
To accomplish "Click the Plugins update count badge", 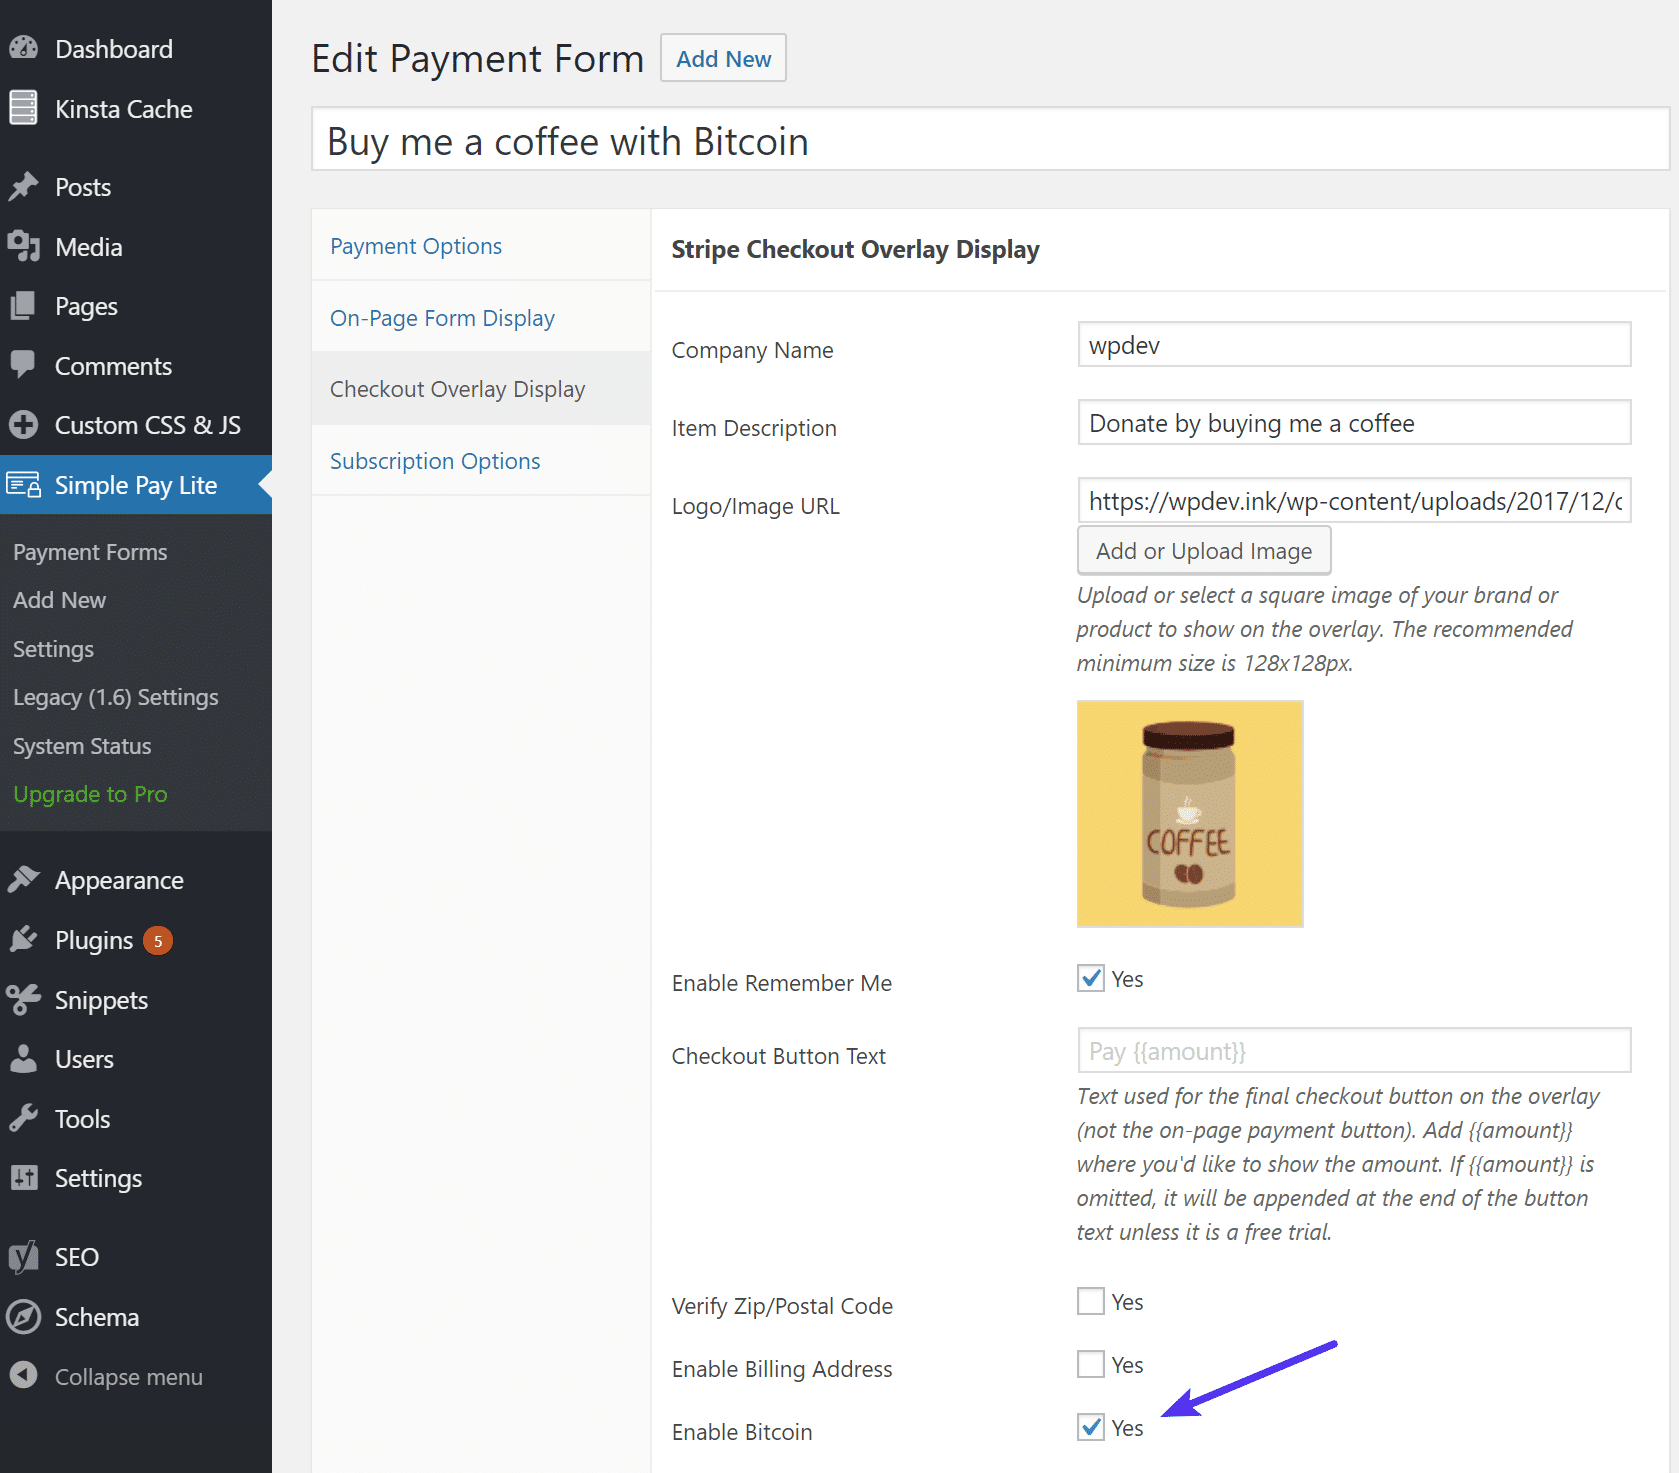I will [x=158, y=939].
